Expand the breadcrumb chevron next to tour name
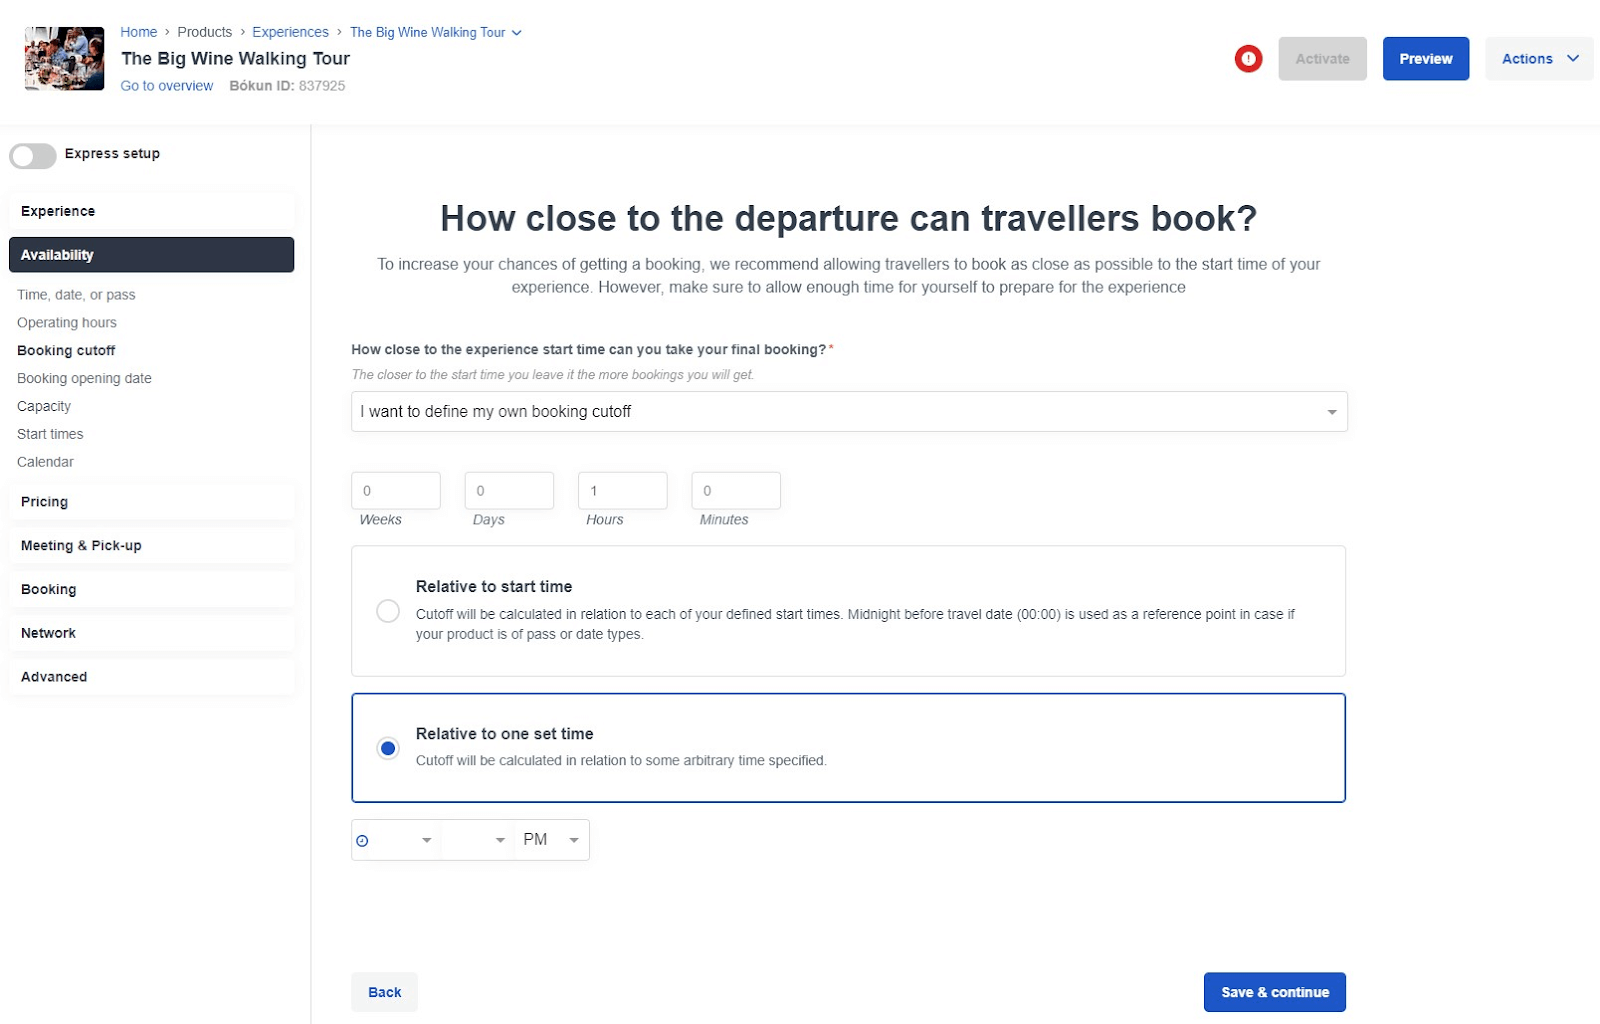 [517, 32]
